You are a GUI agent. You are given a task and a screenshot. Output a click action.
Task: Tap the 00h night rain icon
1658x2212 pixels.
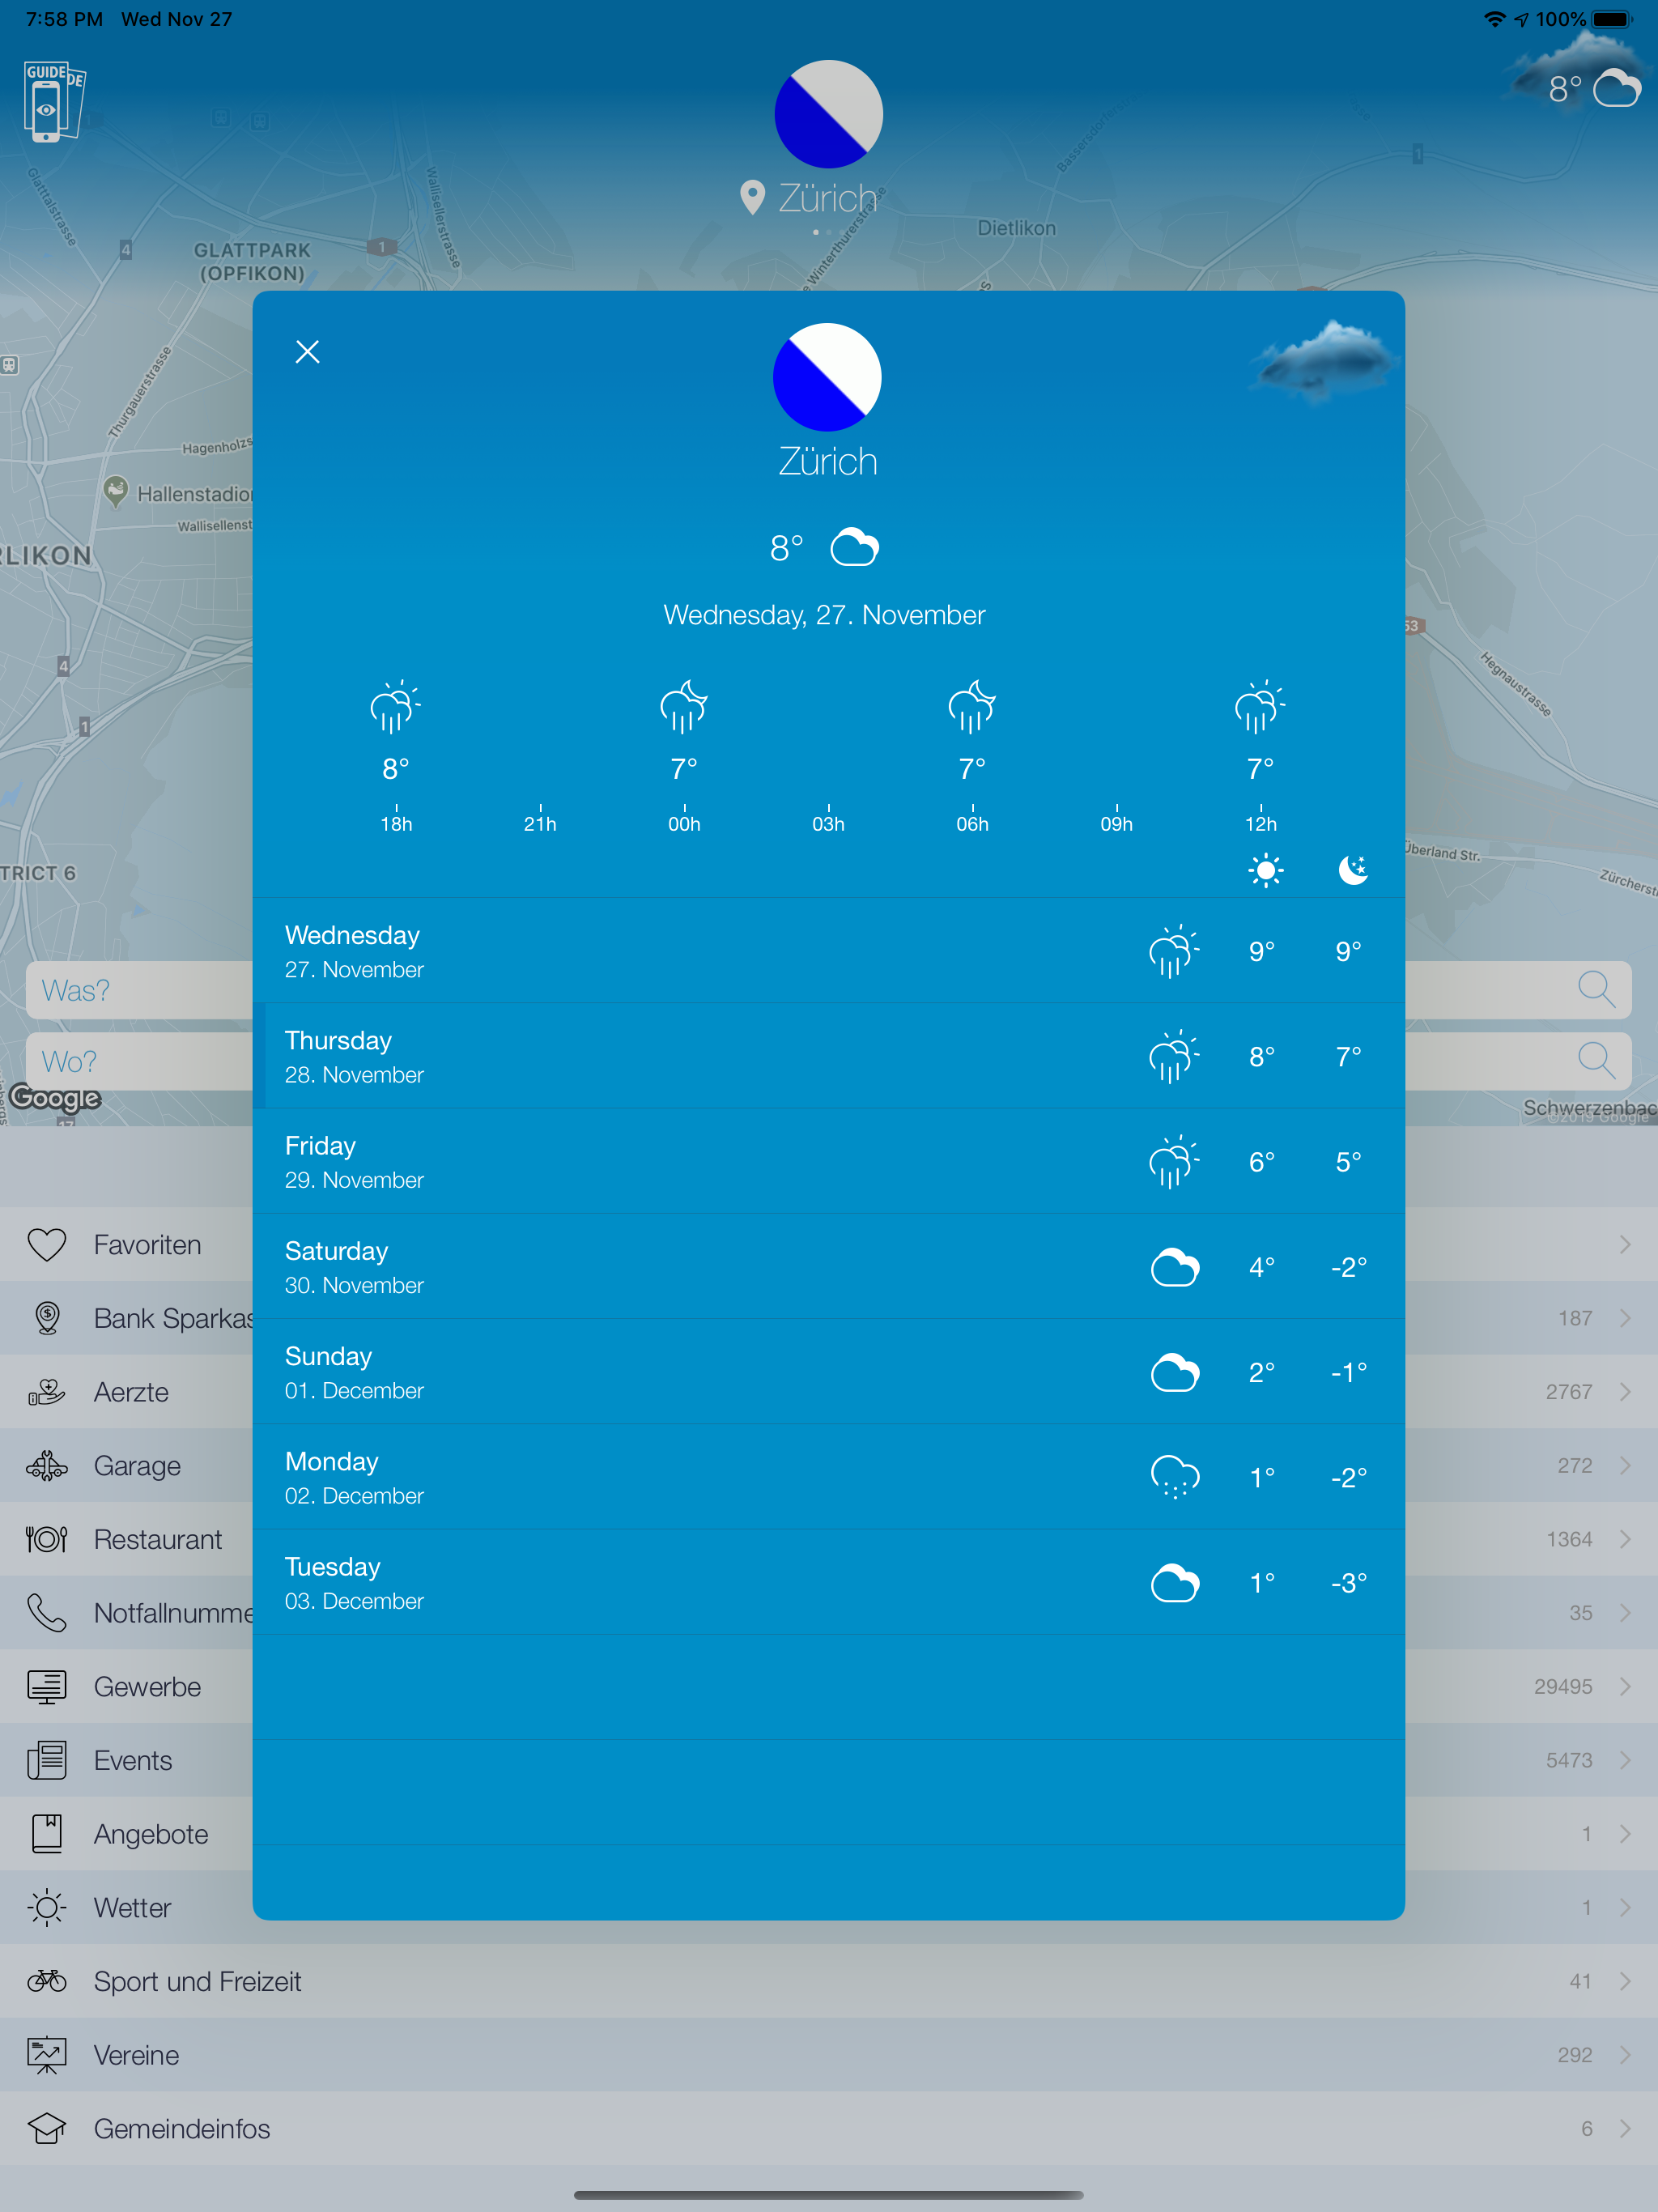[684, 708]
